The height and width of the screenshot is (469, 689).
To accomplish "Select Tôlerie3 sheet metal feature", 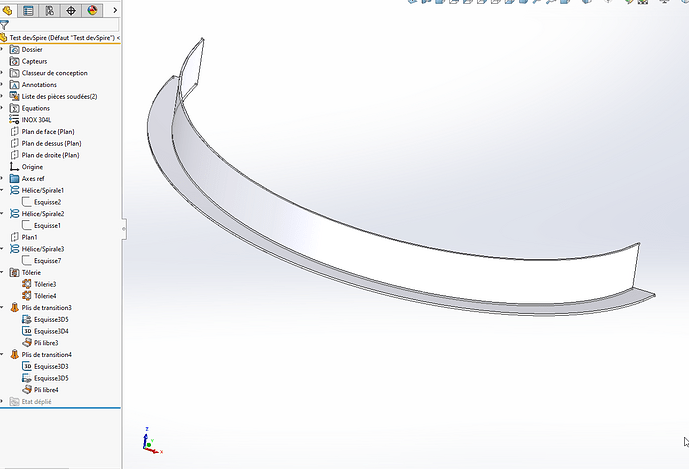I will tap(45, 284).
